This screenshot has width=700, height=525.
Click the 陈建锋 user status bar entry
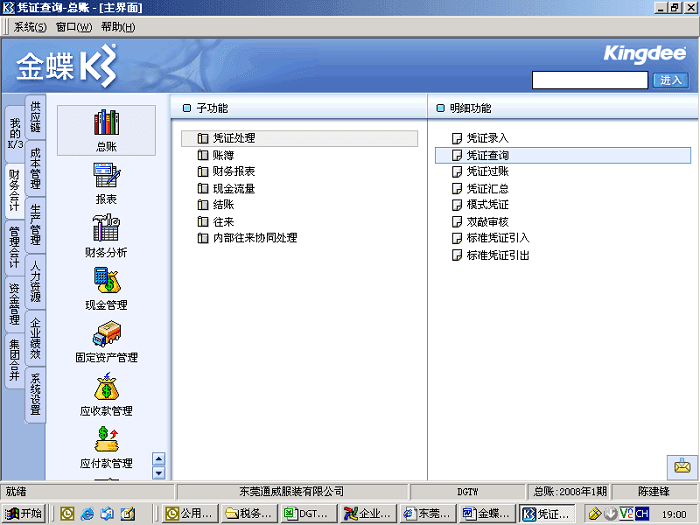coord(654,492)
